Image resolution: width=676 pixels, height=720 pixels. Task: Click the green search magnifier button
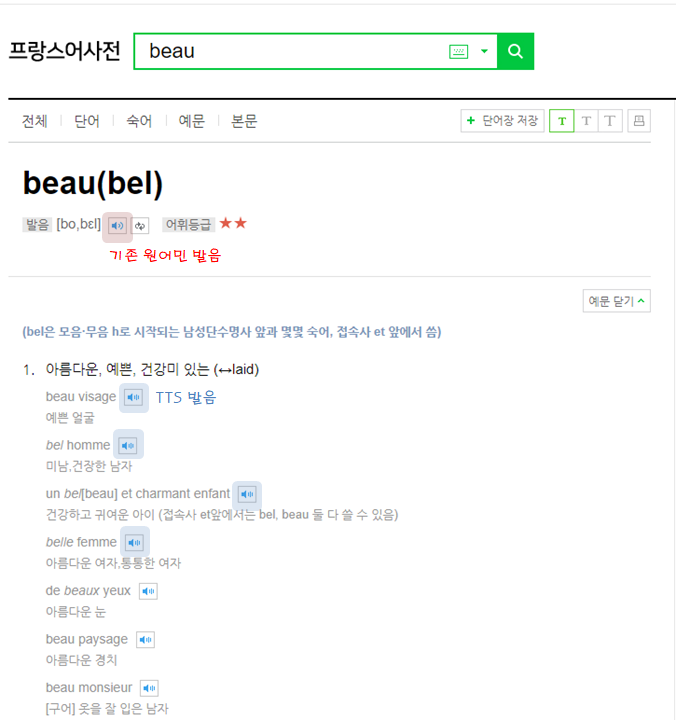(515, 51)
